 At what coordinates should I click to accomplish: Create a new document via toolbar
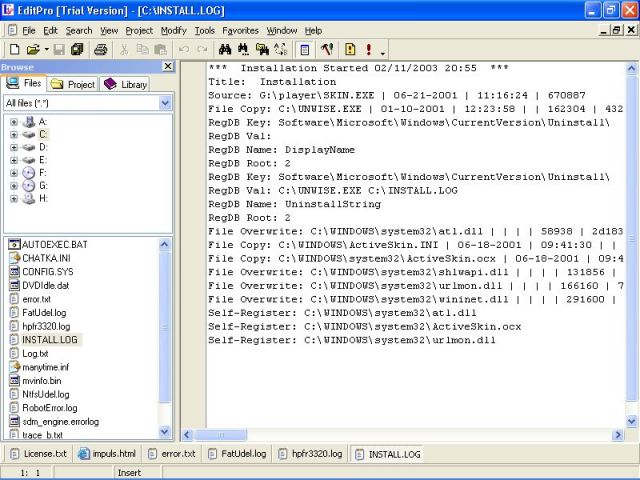pyautogui.click(x=14, y=49)
